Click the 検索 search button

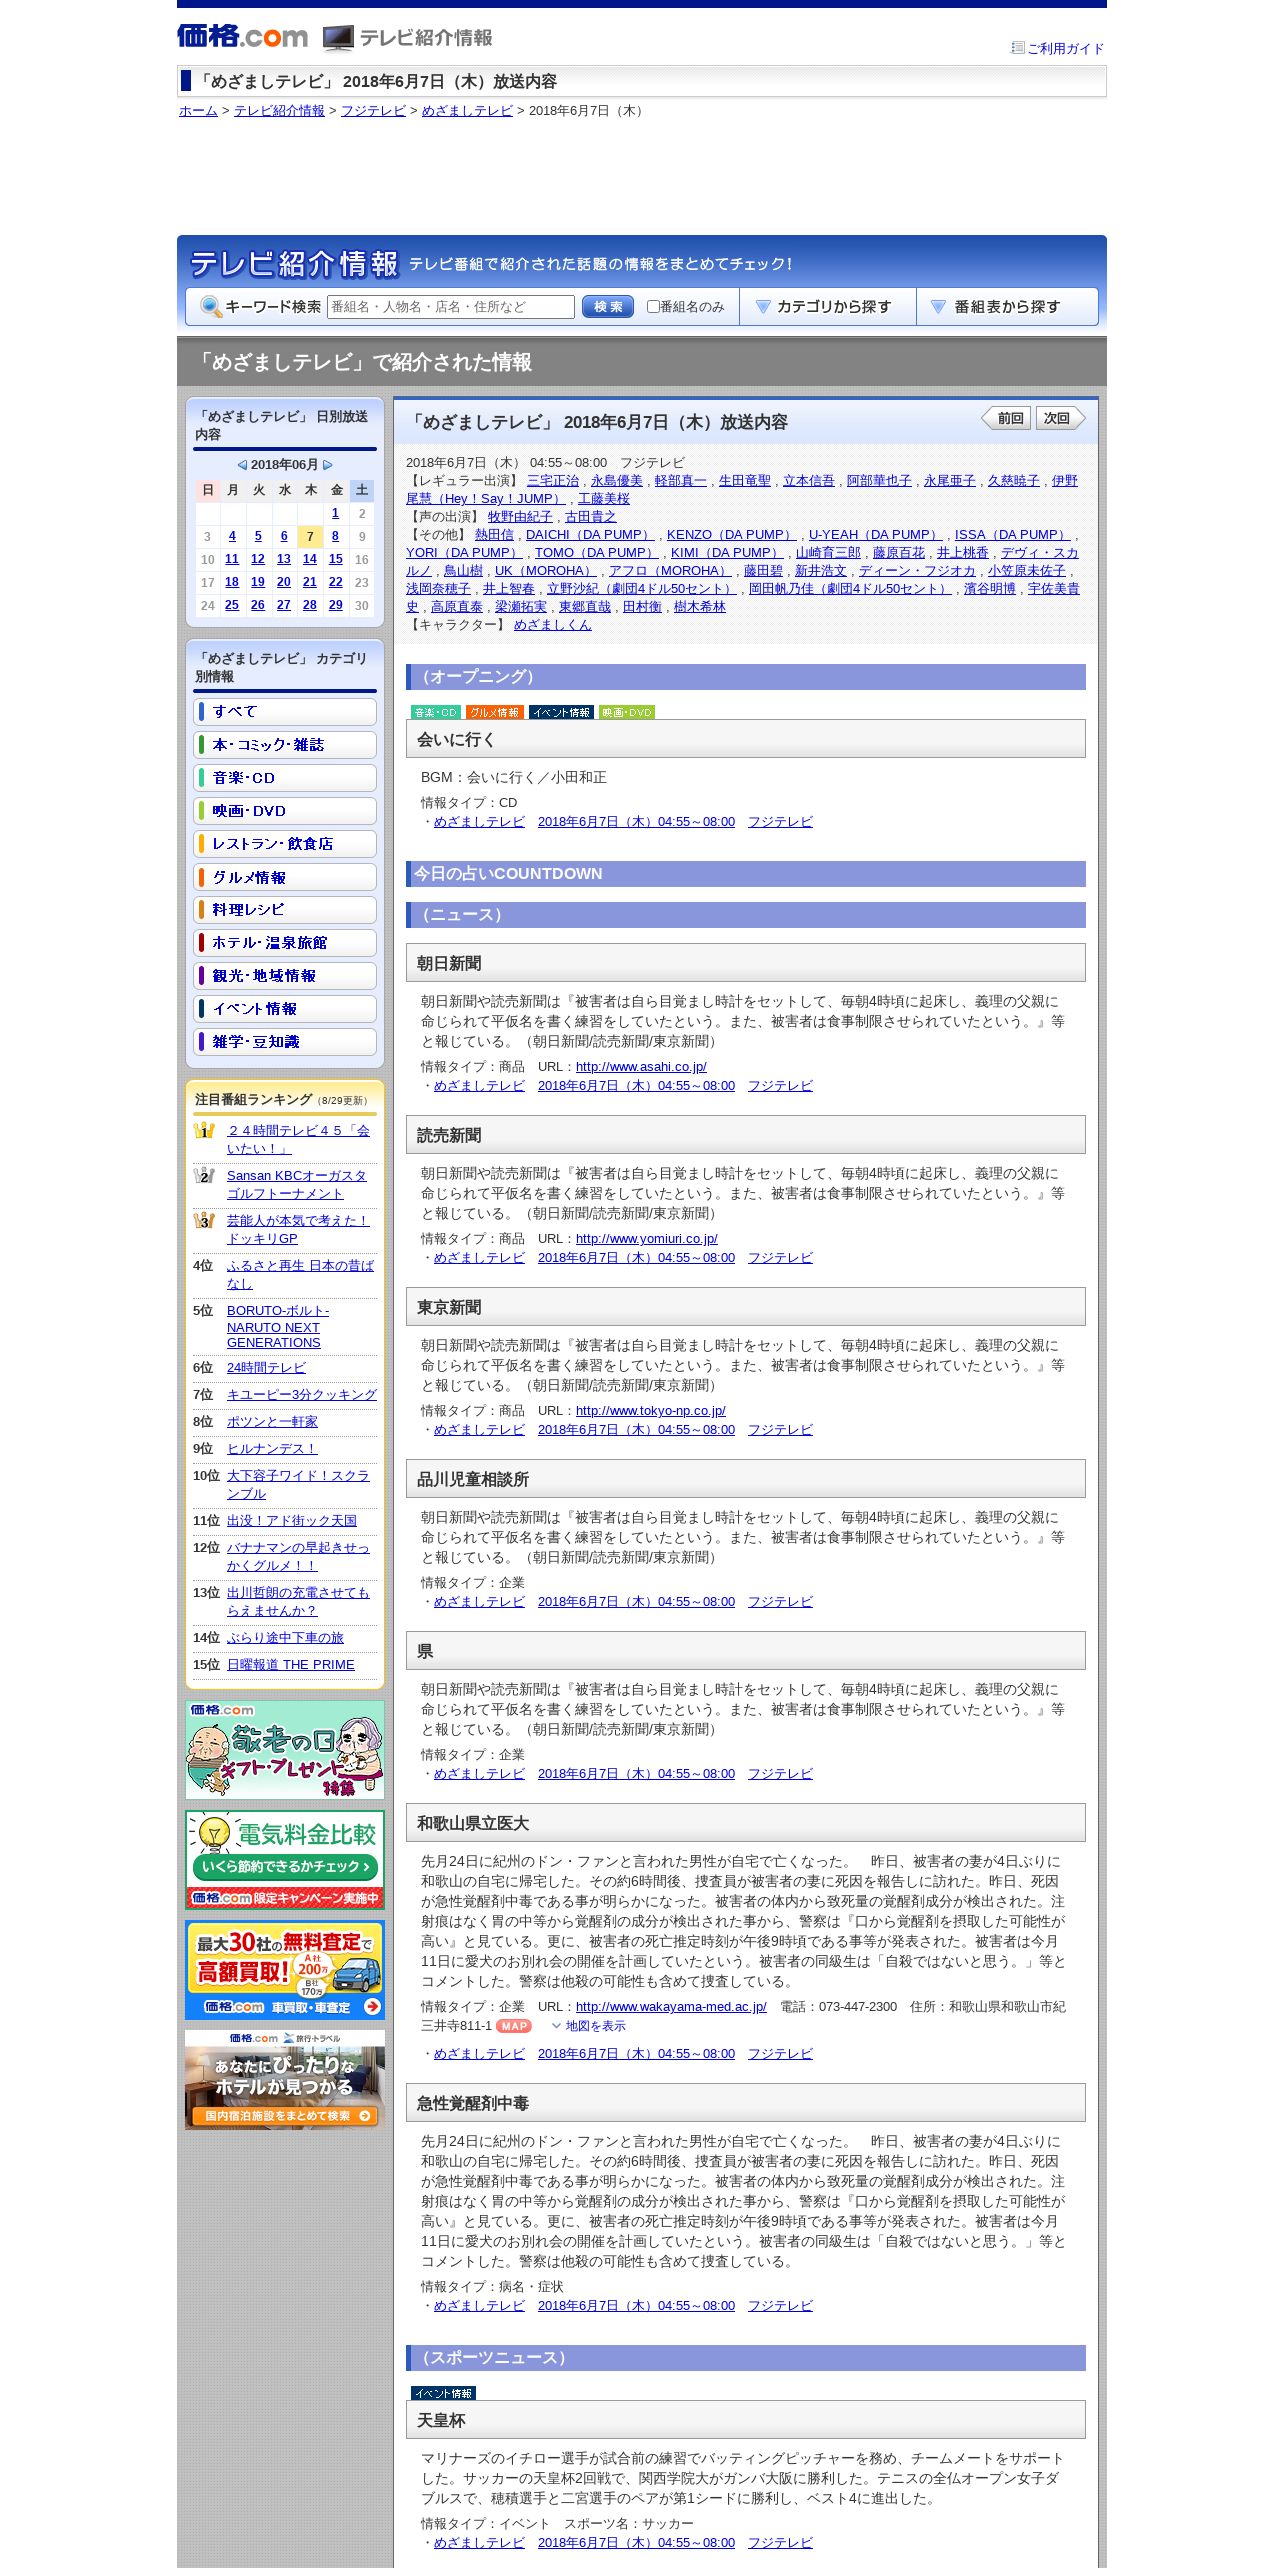pyautogui.click(x=608, y=307)
